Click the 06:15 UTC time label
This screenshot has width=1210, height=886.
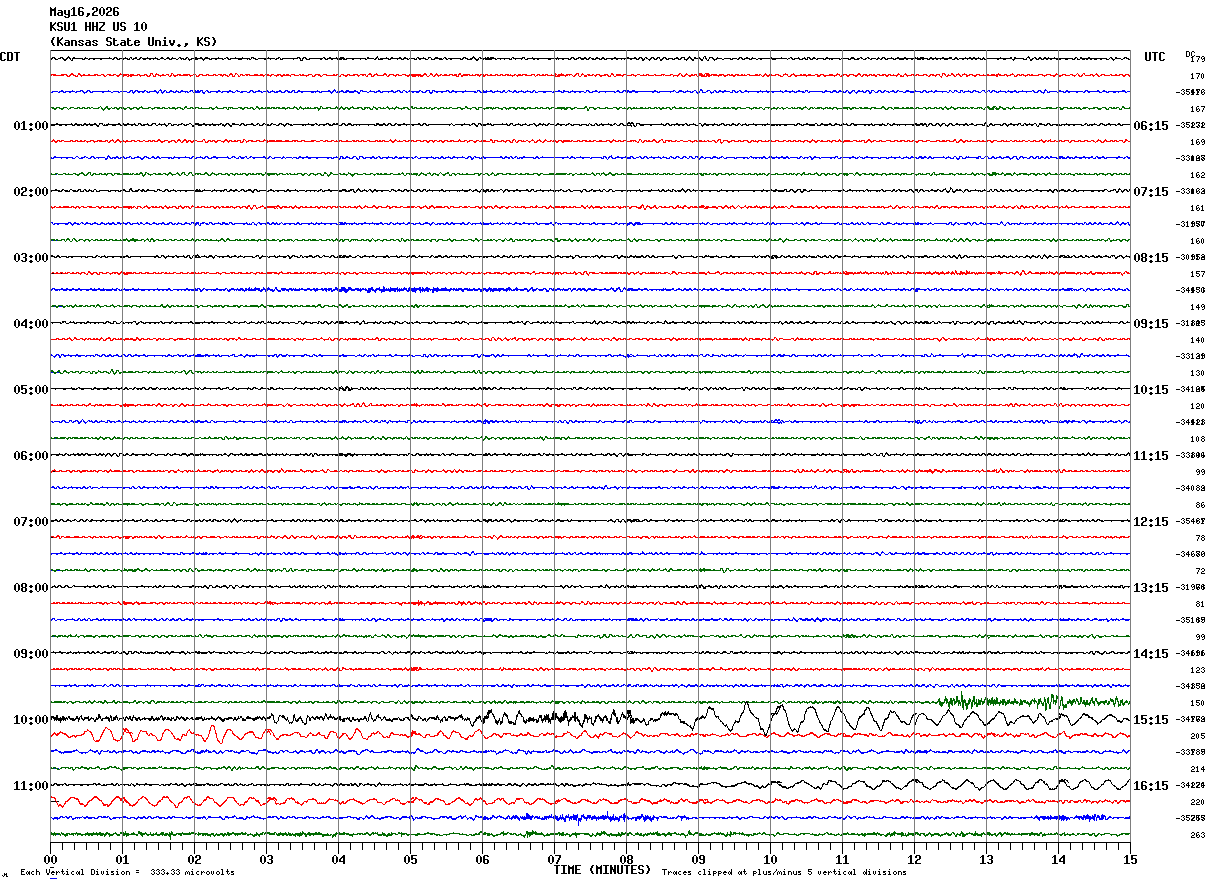(1150, 126)
